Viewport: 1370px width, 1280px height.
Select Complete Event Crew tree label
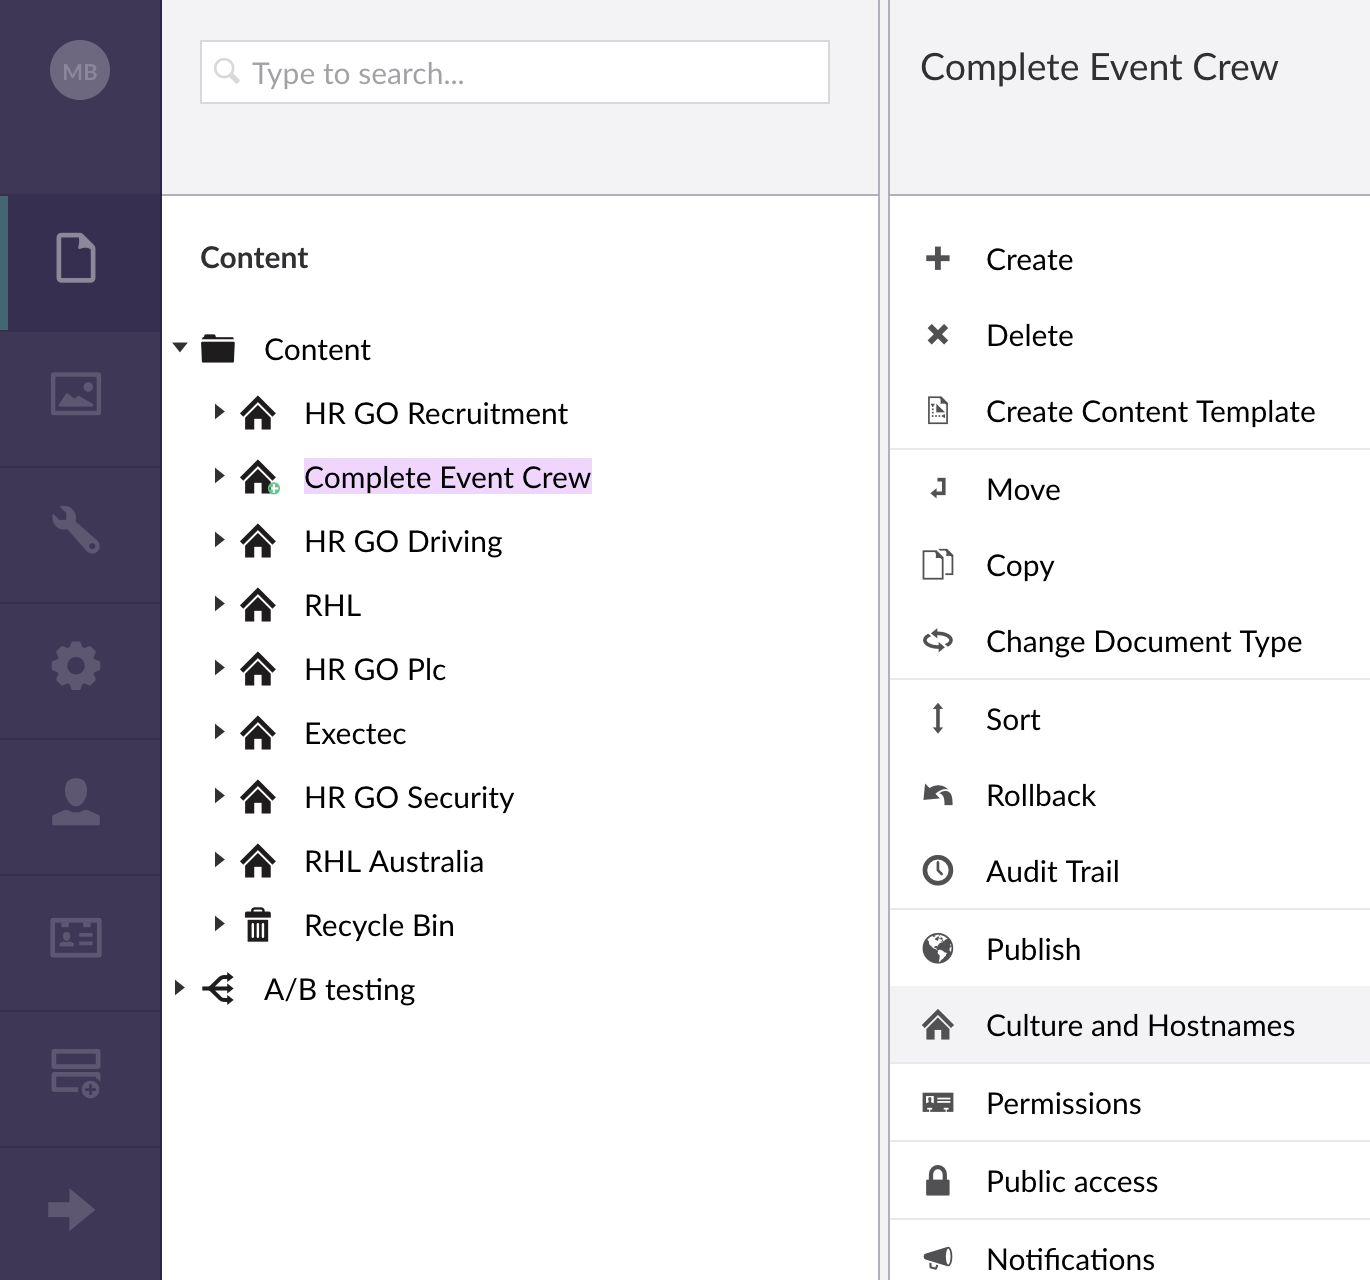point(447,477)
